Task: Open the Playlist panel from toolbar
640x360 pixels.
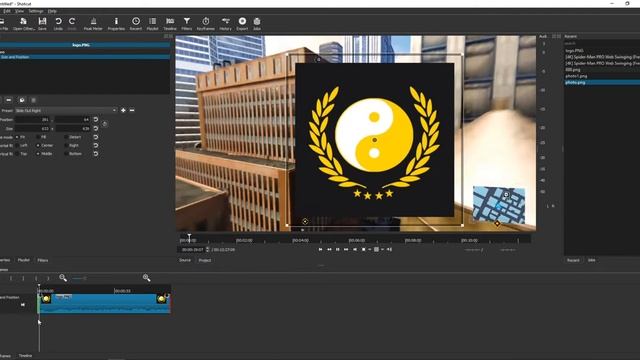Action: click(152, 24)
